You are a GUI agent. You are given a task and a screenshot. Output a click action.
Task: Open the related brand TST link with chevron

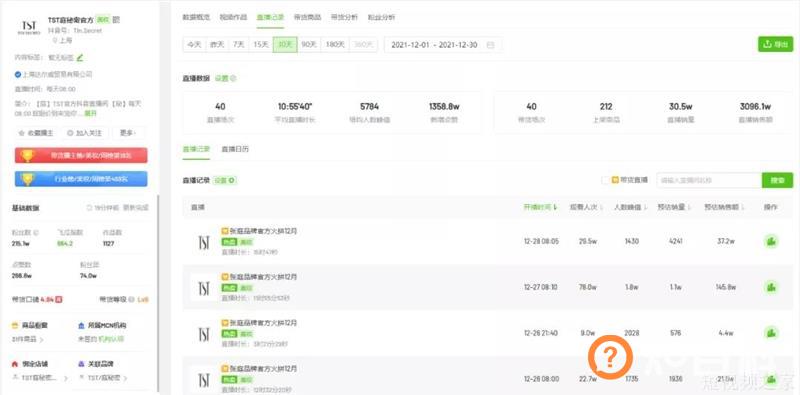104,378
